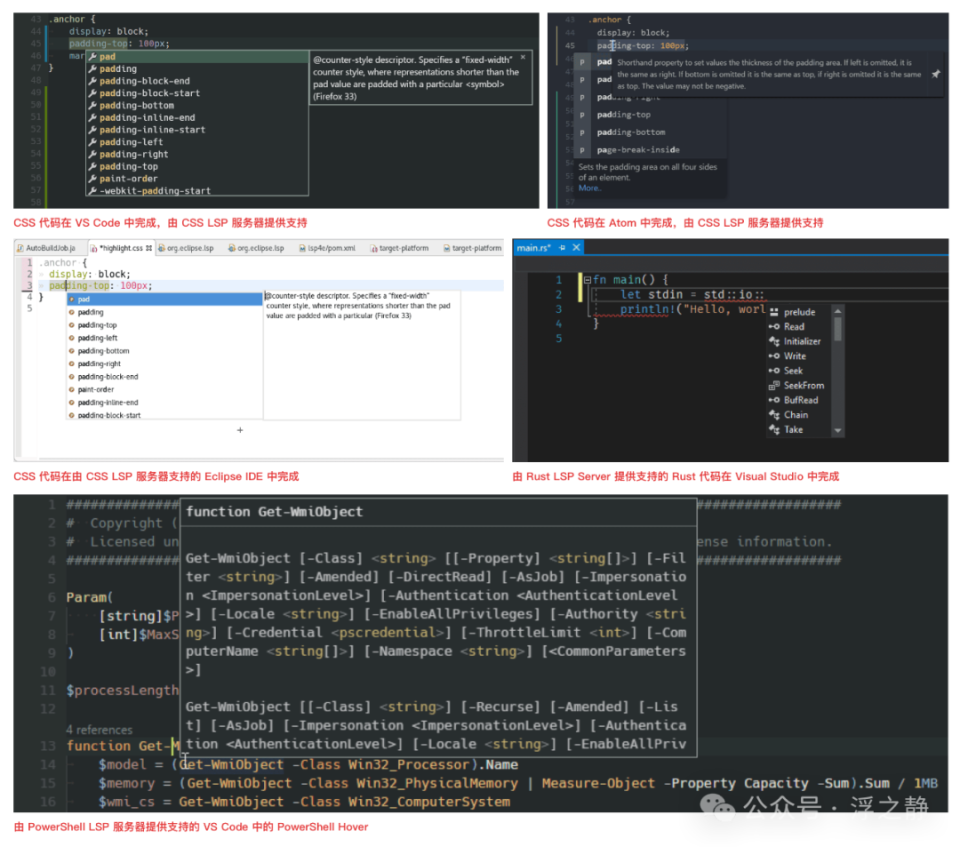The width and height of the screenshot is (960, 847).
Task: Click the icon beside 'Initializer' in Visual Studio
Action: pyautogui.click(x=774, y=342)
